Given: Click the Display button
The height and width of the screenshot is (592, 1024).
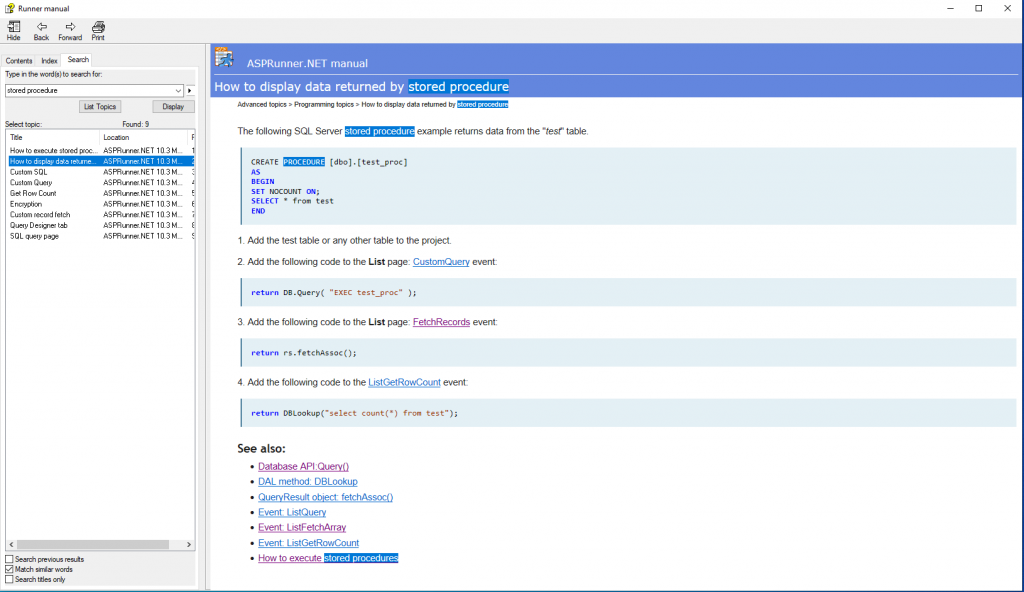Looking at the screenshot, I should (173, 107).
